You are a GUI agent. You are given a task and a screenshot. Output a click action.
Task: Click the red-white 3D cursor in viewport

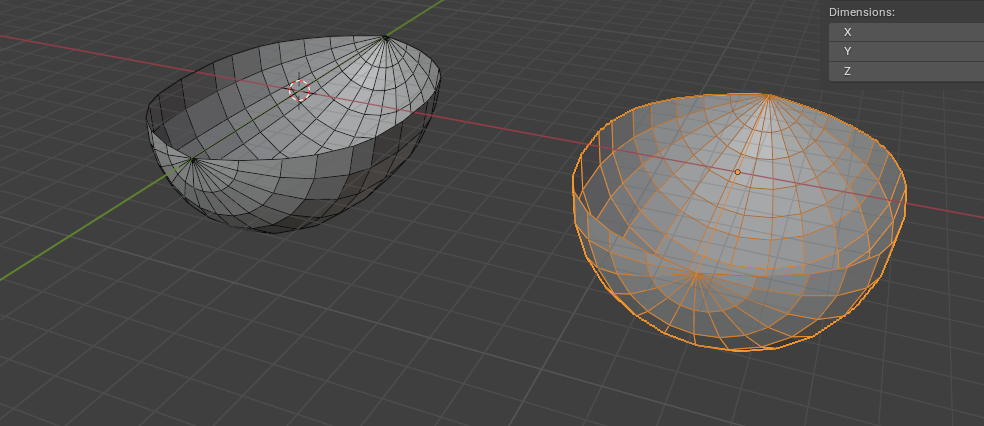coord(300,91)
